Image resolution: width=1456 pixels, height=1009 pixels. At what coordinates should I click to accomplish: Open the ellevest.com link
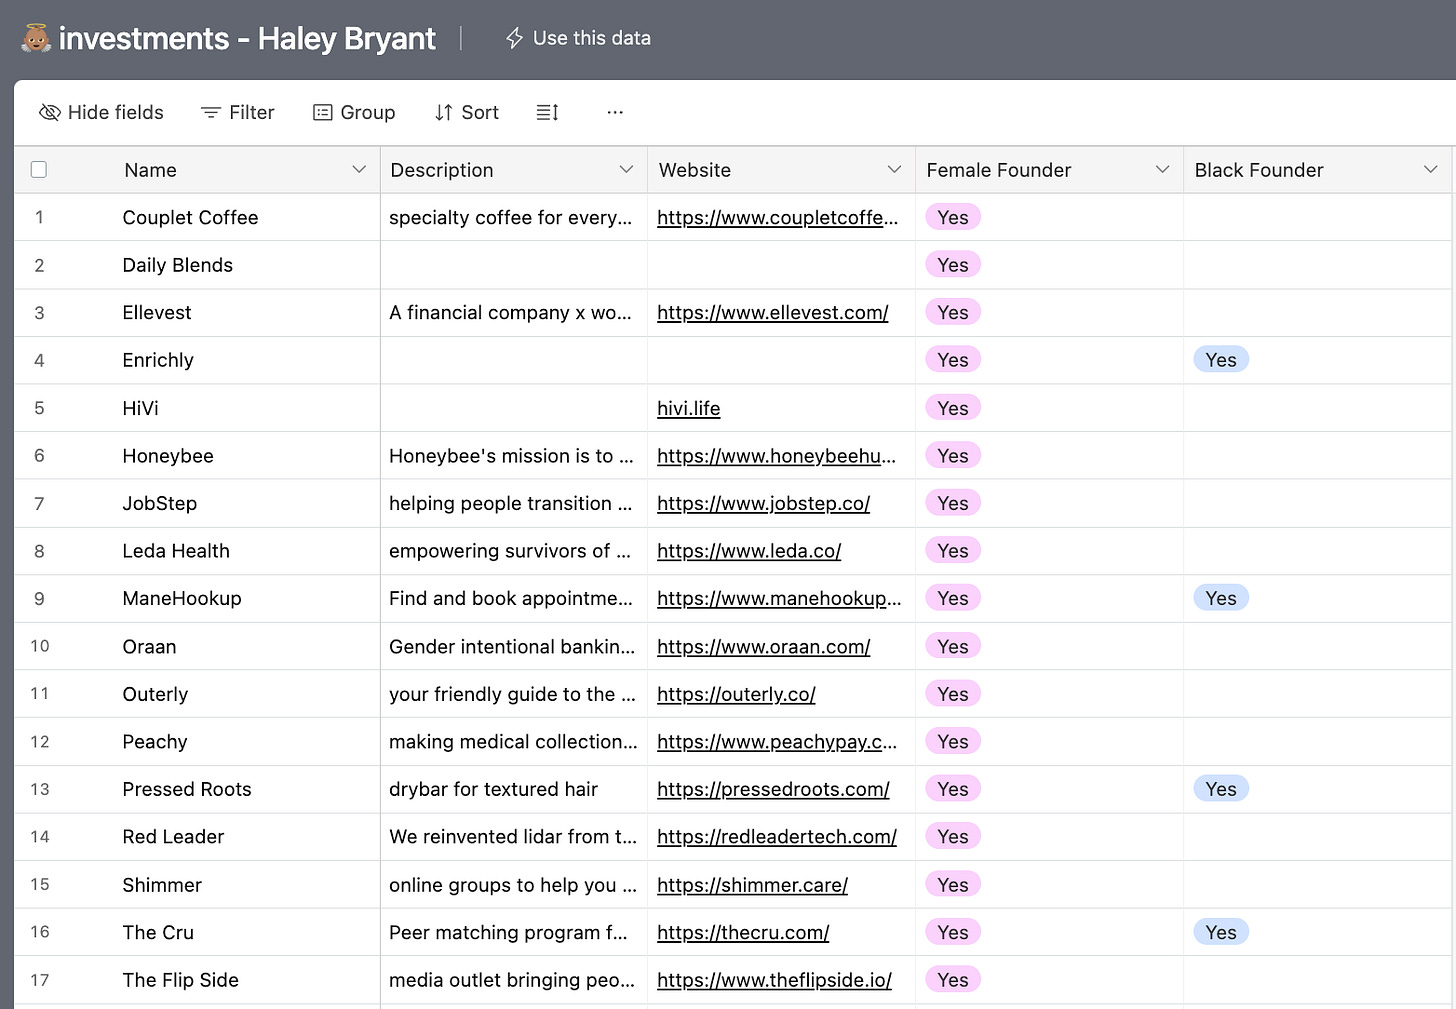pyautogui.click(x=772, y=312)
